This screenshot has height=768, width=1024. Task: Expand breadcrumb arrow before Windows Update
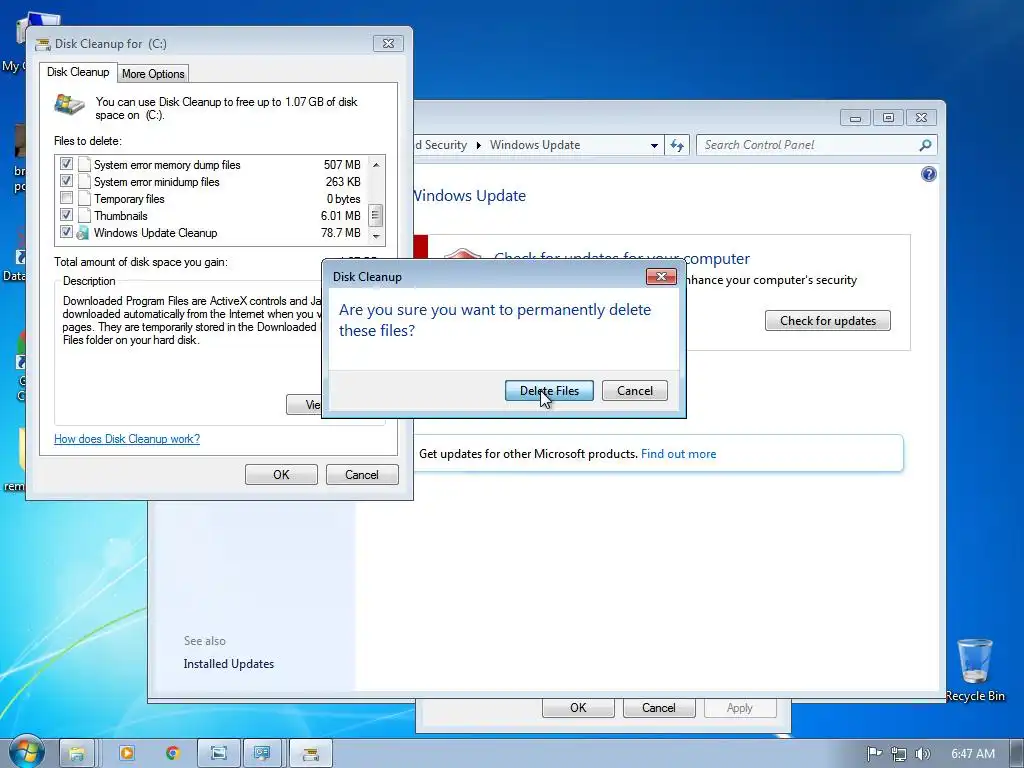(478, 145)
